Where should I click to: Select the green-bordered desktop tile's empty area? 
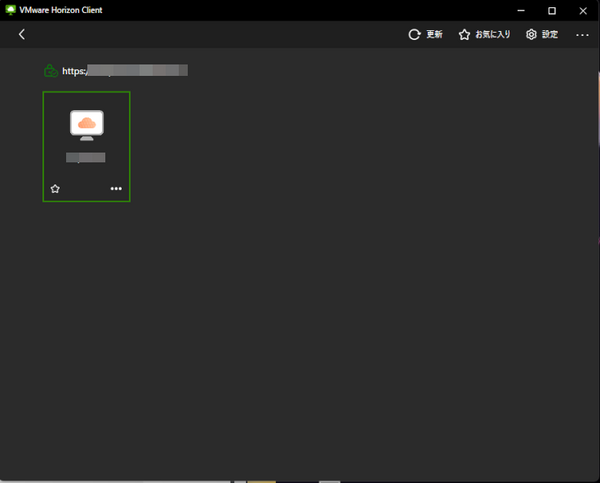86,176
